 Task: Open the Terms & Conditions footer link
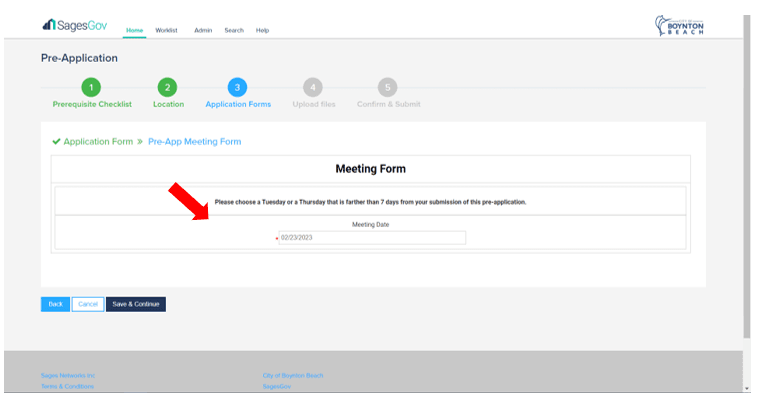pyautogui.click(x=67, y=386)
